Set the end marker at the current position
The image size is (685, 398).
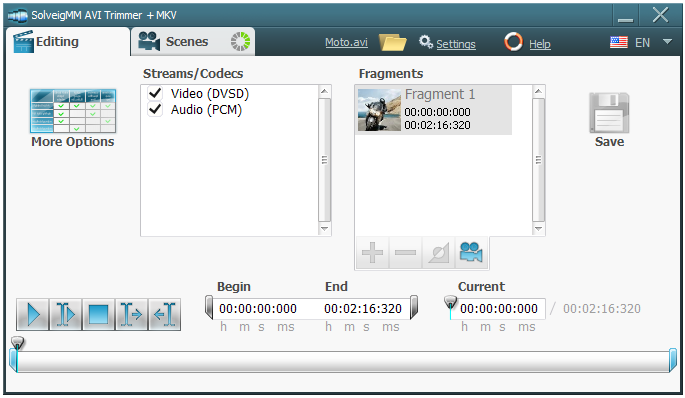click(x=165, y=314)
